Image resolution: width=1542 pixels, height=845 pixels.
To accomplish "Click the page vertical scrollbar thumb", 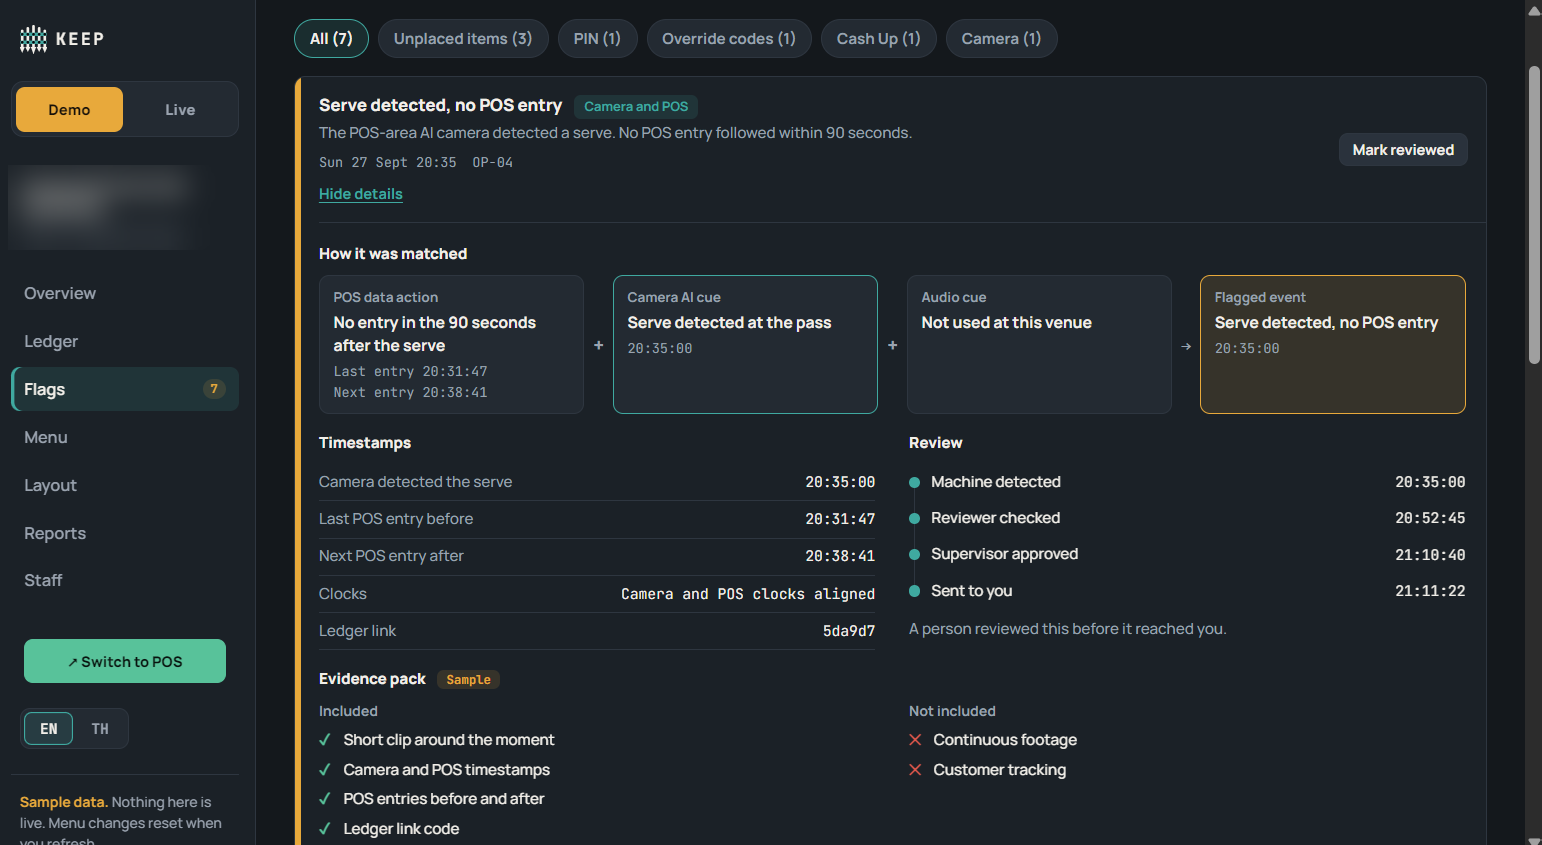I will click(x=1534, y=215).
